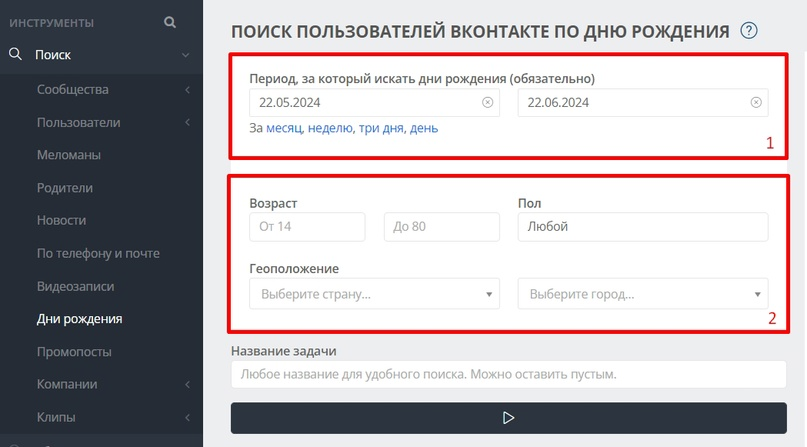Expand the Клипы submenu arrow
The image size is (807, 447).
(187, 417)
